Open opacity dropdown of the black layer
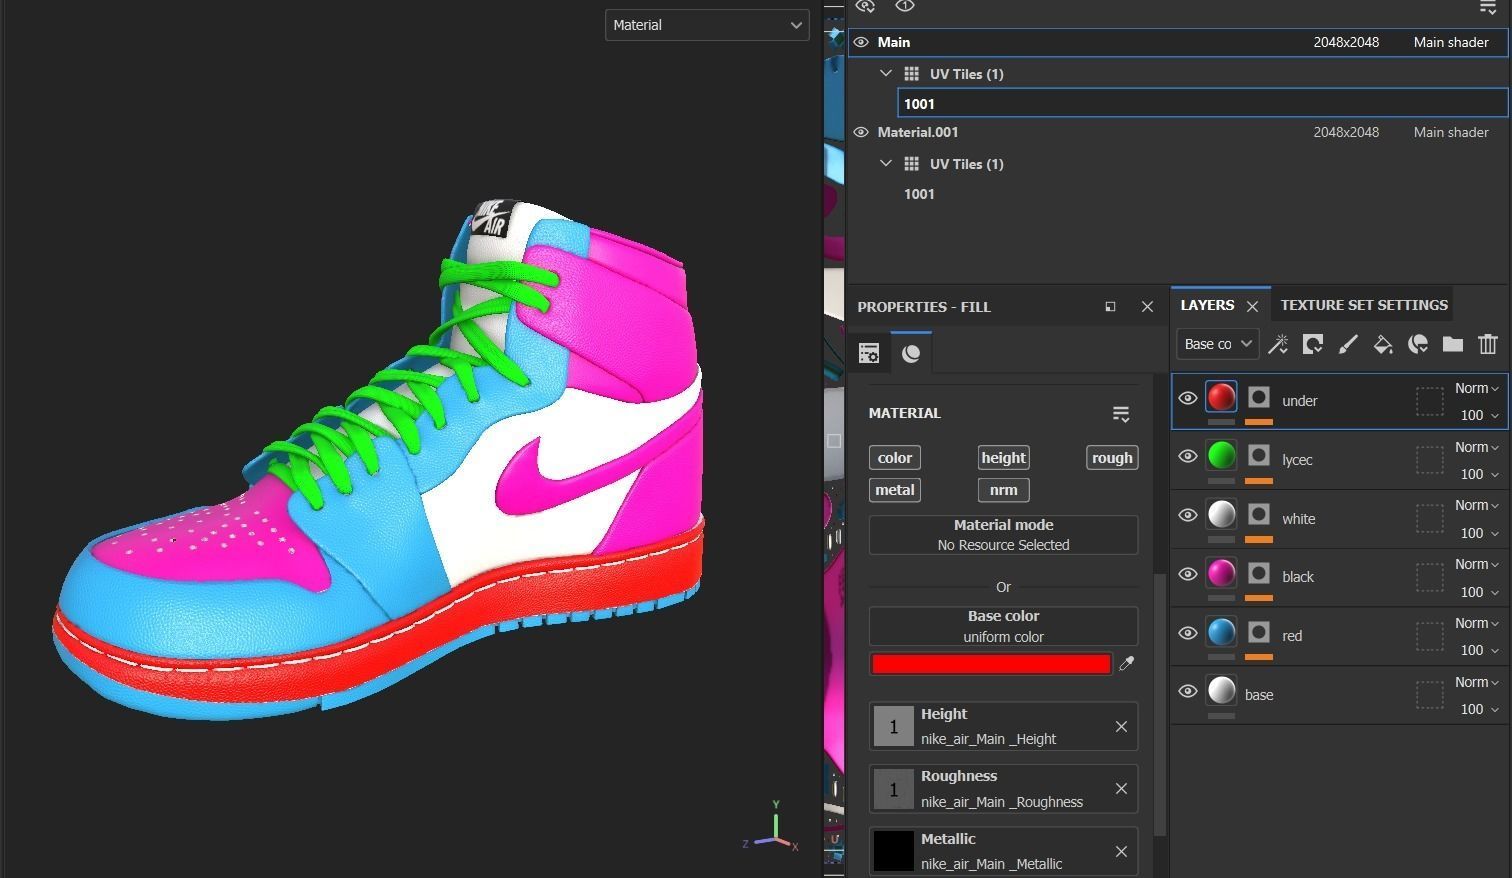This screenshot has height=878, width=1512. (1479, 592)
